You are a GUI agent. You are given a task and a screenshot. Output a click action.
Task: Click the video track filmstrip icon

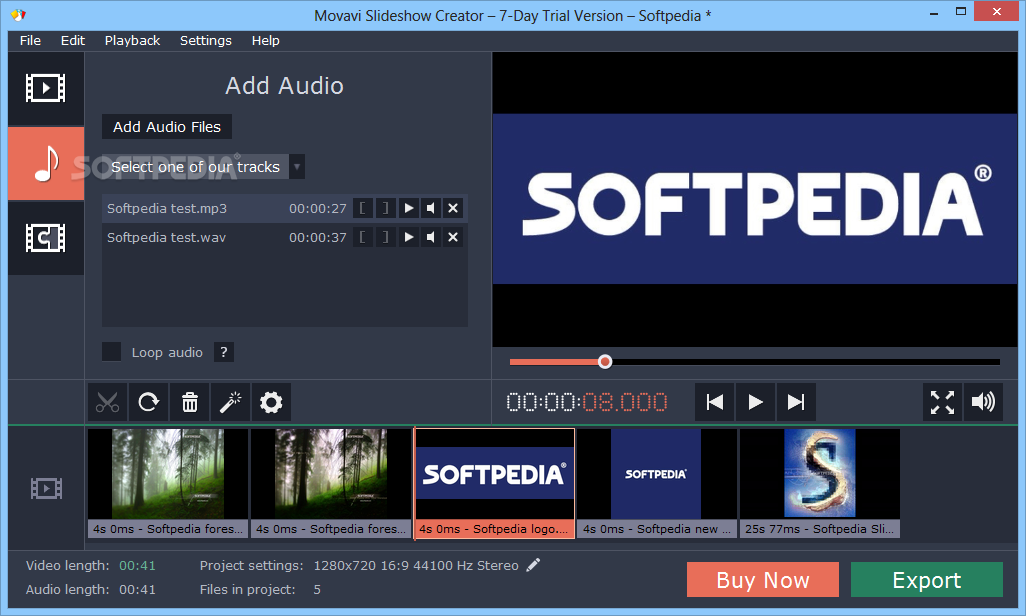coord(46,488)
